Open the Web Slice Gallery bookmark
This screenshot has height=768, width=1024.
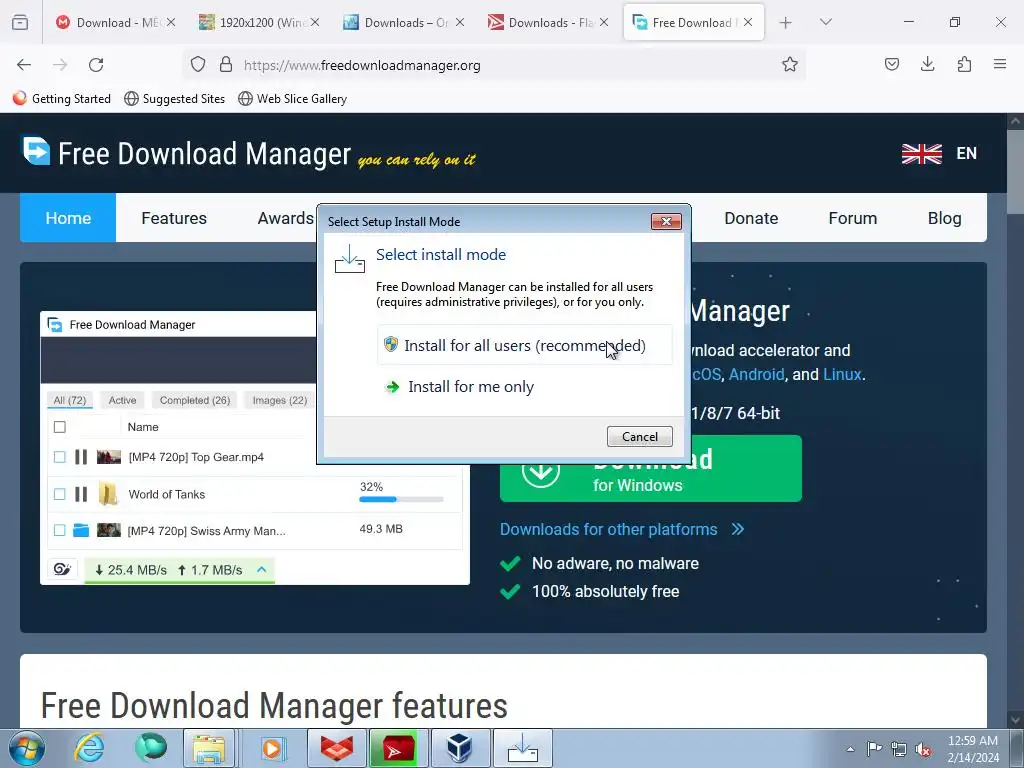(x=293, y=99)
